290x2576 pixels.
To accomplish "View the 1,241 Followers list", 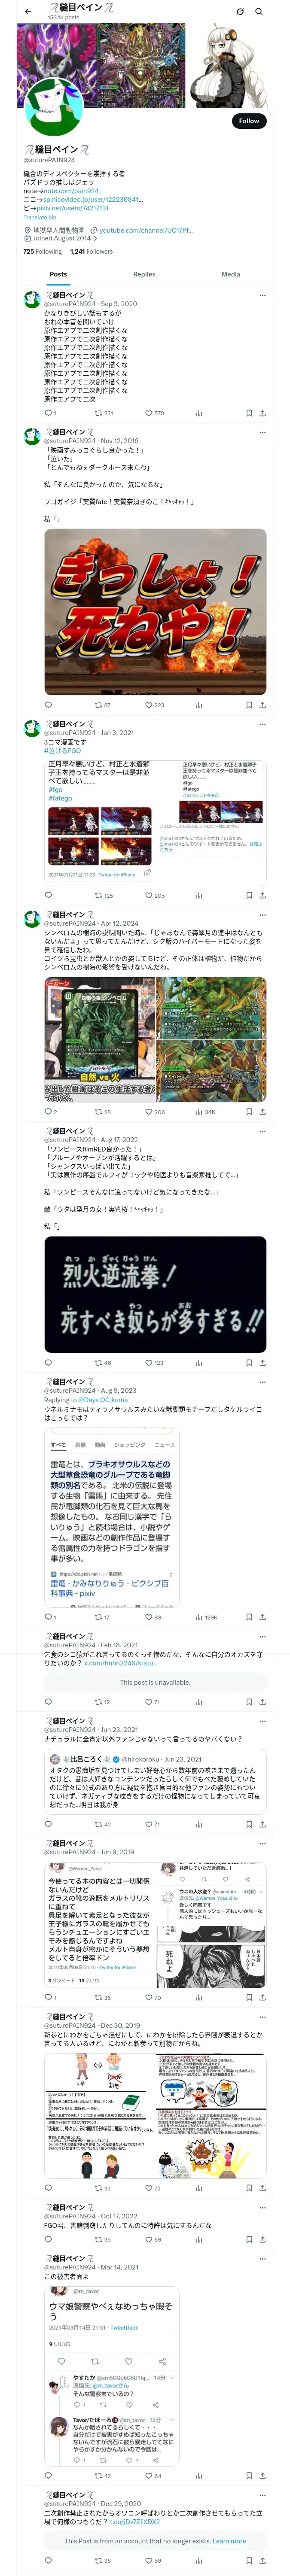I will coord(91,252).
